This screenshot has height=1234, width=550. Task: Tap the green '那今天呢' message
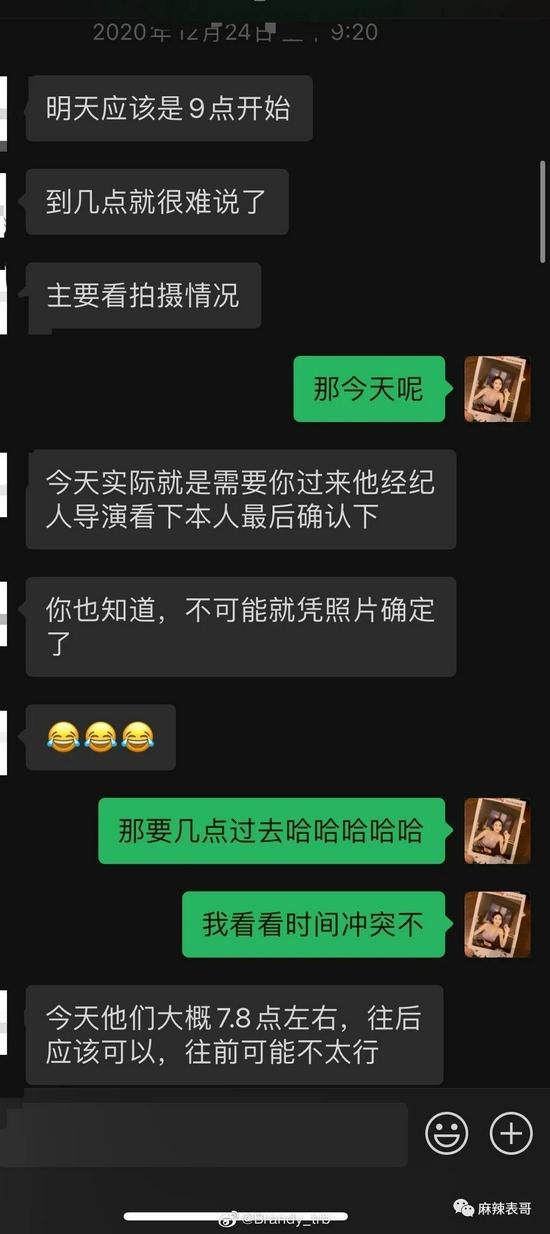(x=369, y=388)
